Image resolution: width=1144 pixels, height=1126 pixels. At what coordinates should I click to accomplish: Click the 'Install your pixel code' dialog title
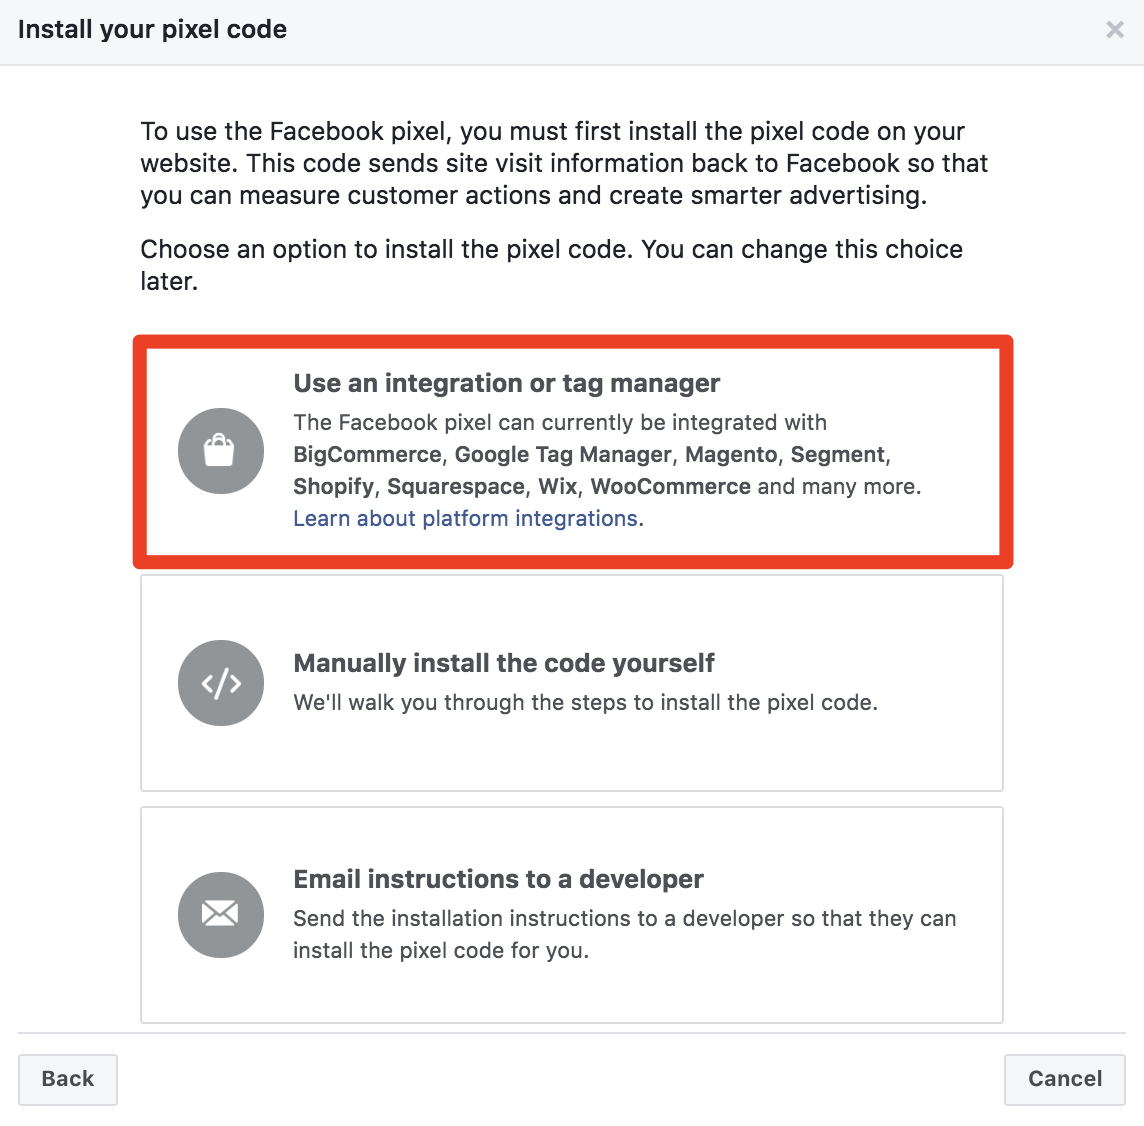pyautogui.click(x=152, y=30)
